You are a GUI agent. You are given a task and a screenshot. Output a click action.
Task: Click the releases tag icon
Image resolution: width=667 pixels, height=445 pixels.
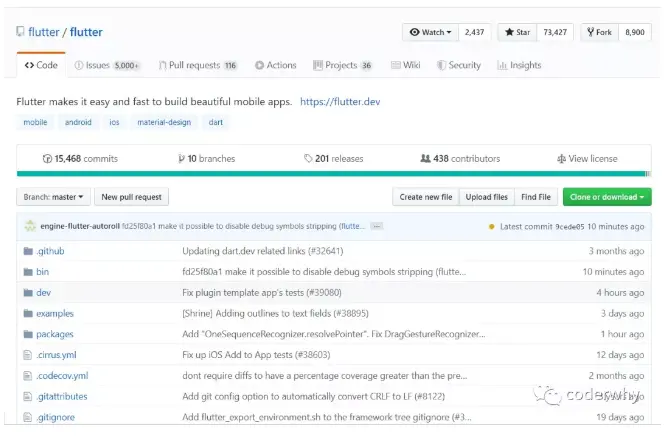point(308,159)
